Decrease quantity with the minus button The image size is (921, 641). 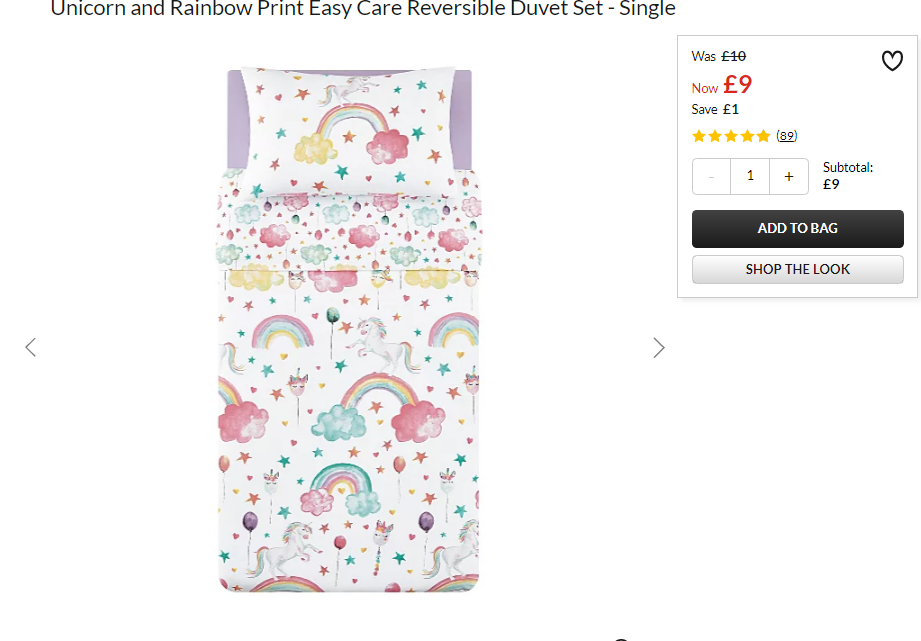711,176
